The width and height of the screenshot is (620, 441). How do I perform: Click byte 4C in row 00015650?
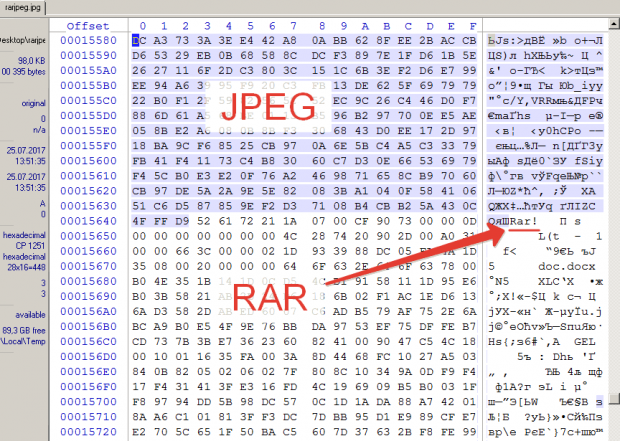[x=290, y=236]
